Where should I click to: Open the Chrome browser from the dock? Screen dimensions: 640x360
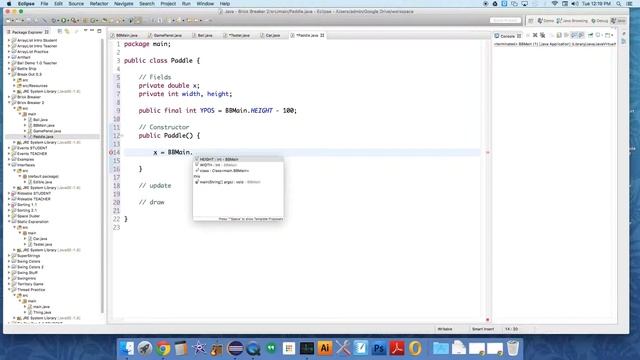click(163, 348)
